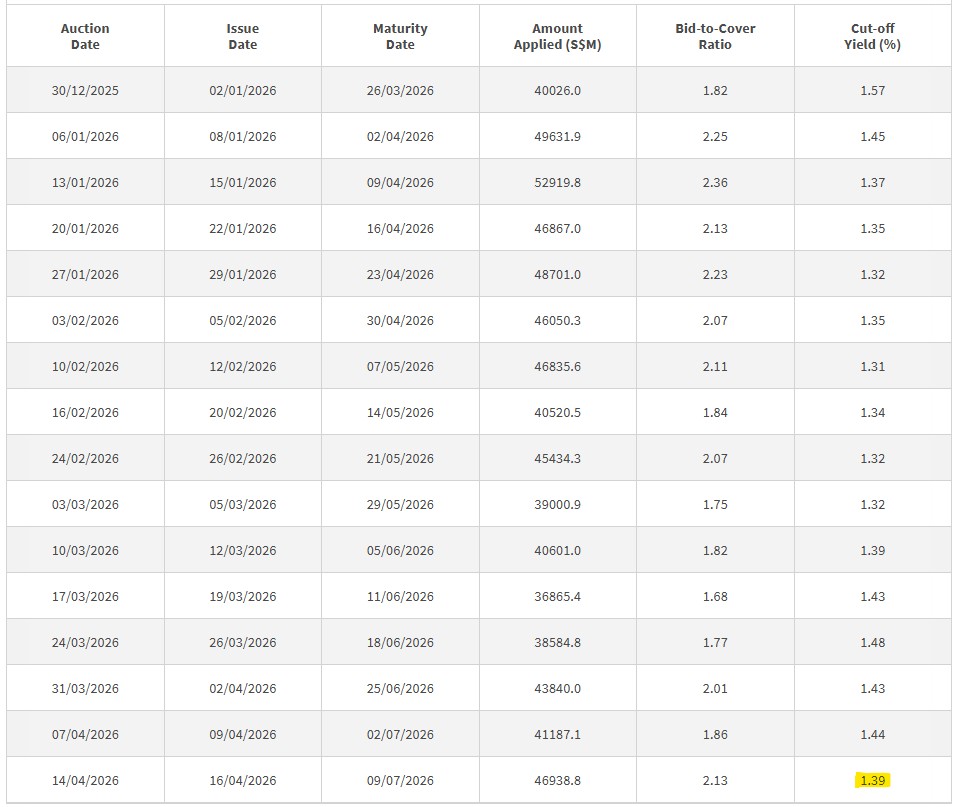Sort by the Amount Applied (S$M) header
Image resolution: width=959 pixels, height=807 pixels.
click(556, 34)
